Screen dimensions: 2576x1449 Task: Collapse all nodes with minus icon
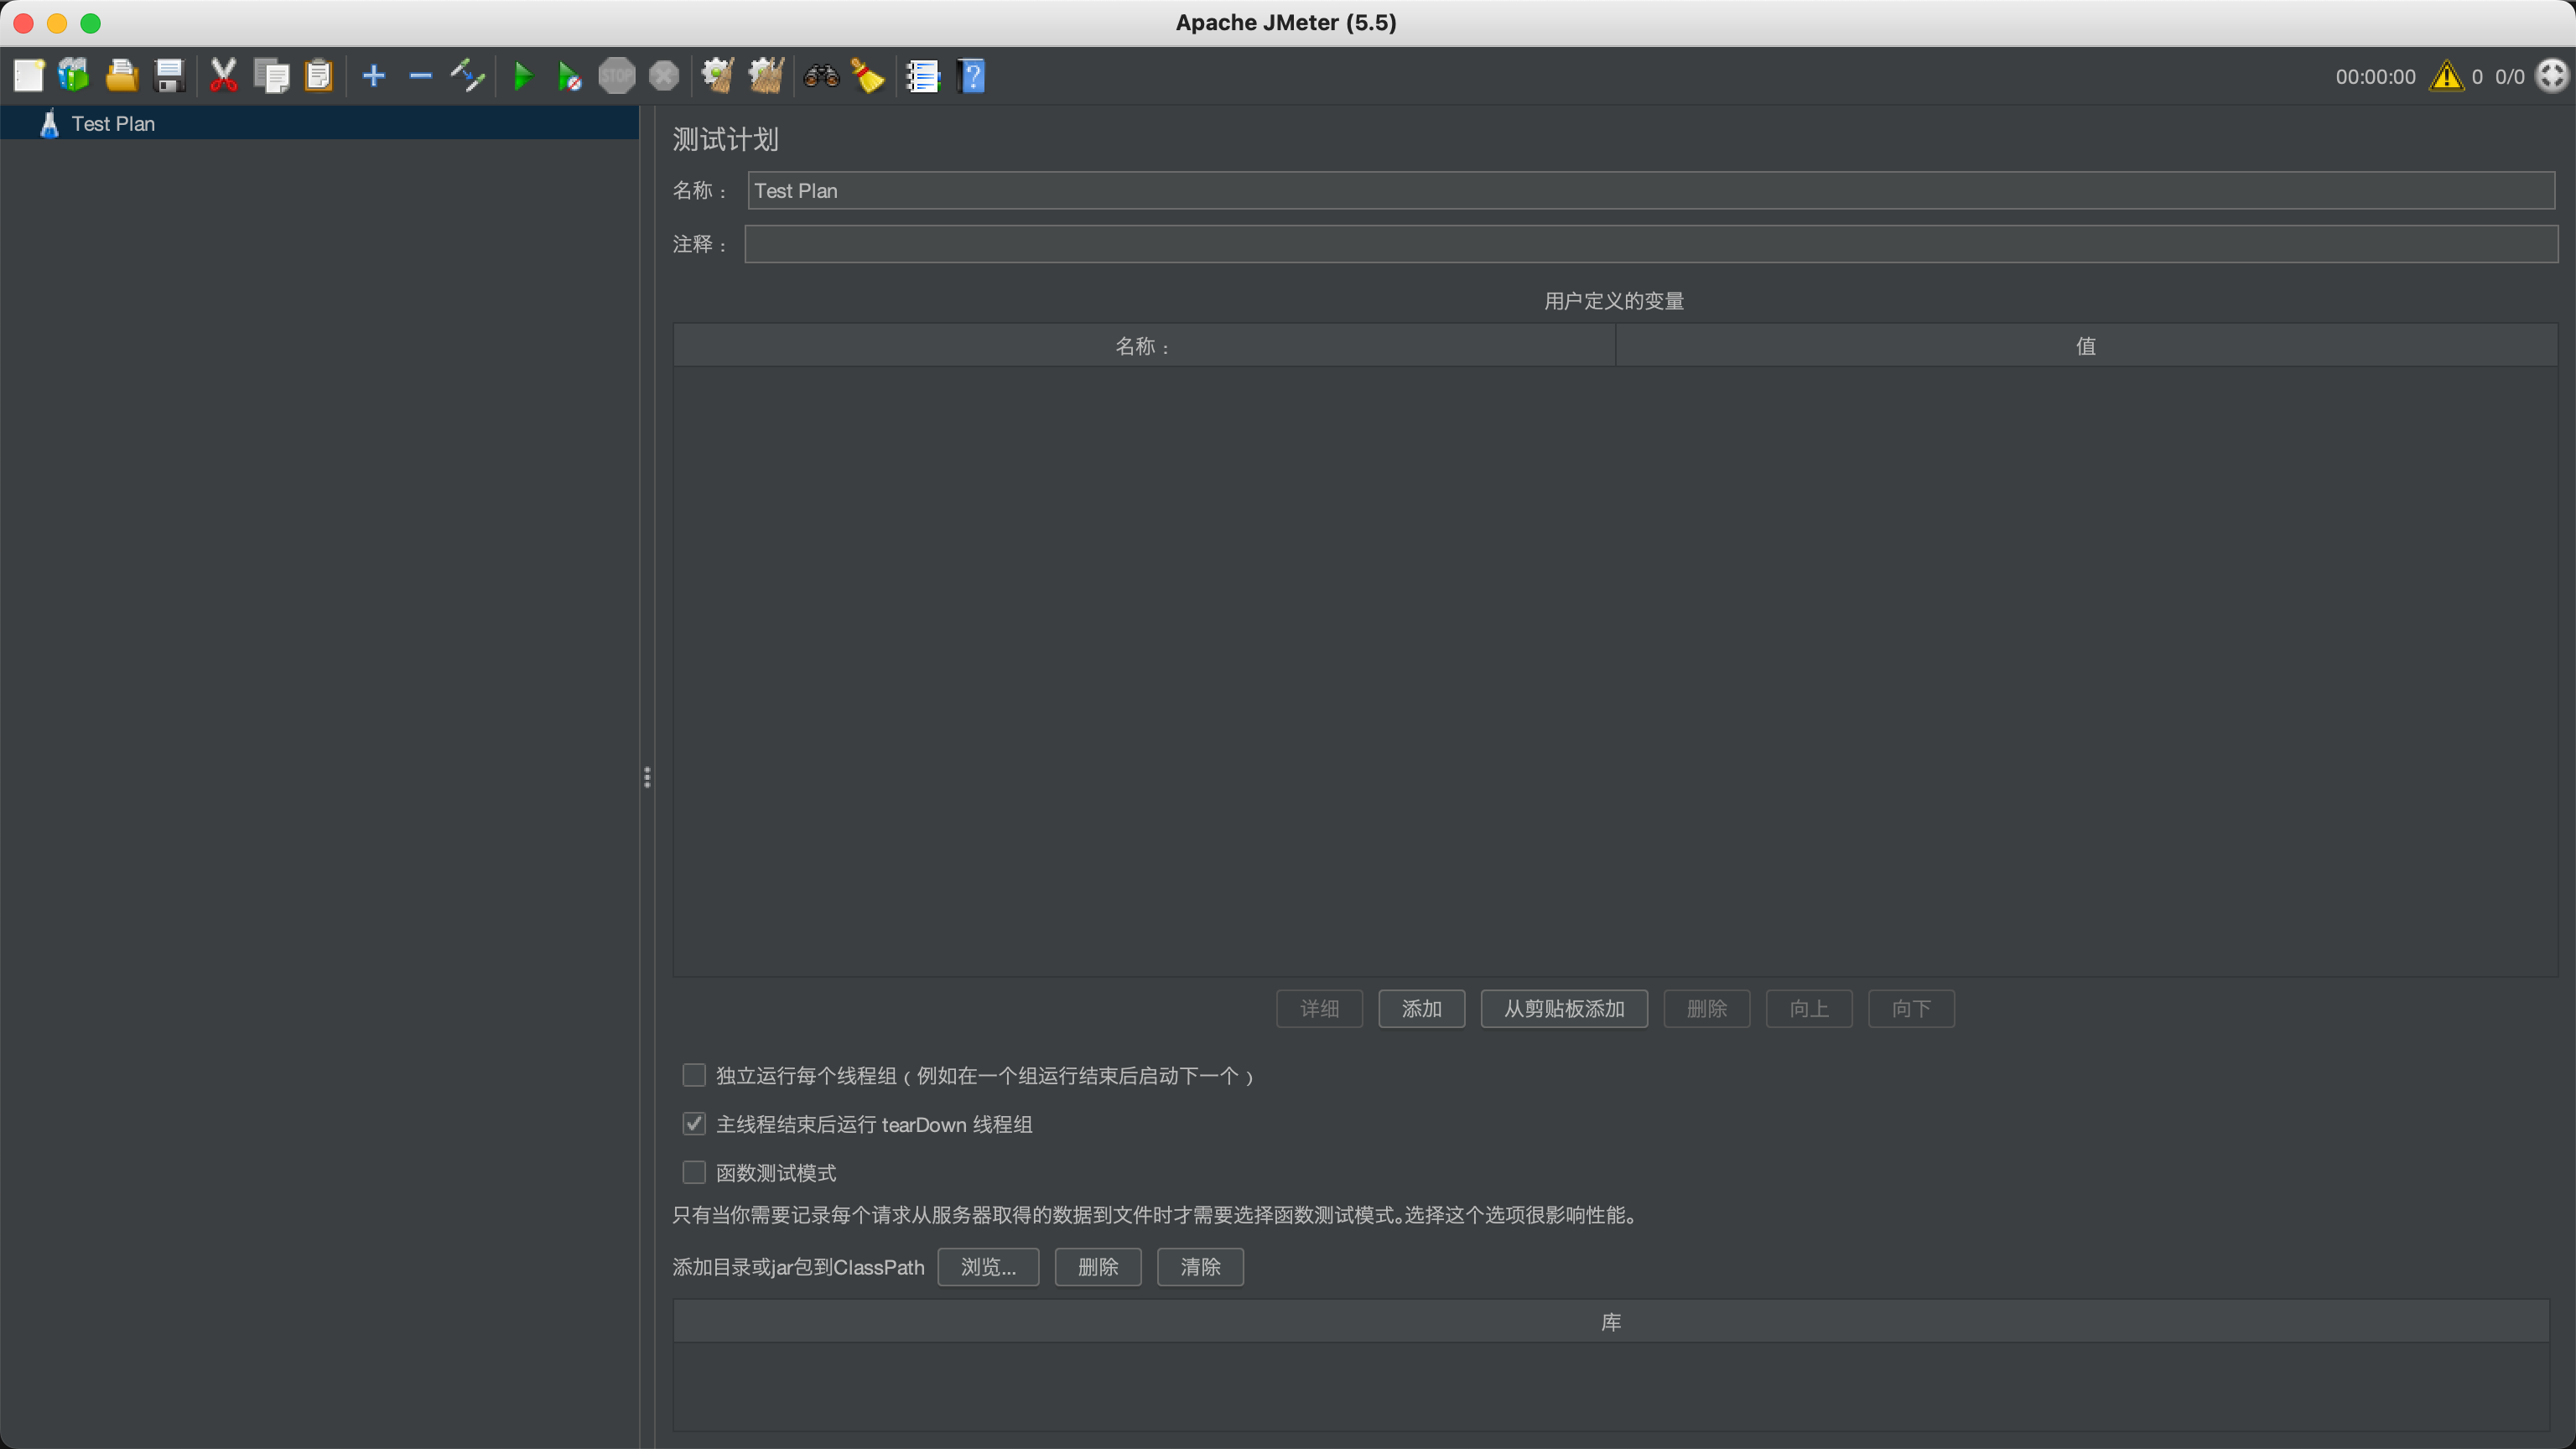point(421,76)
